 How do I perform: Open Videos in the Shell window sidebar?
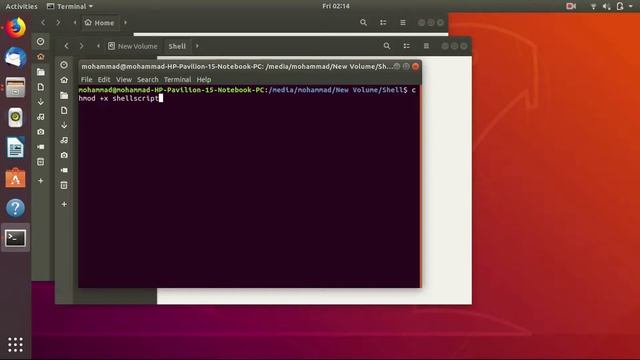tap(64, 170)
